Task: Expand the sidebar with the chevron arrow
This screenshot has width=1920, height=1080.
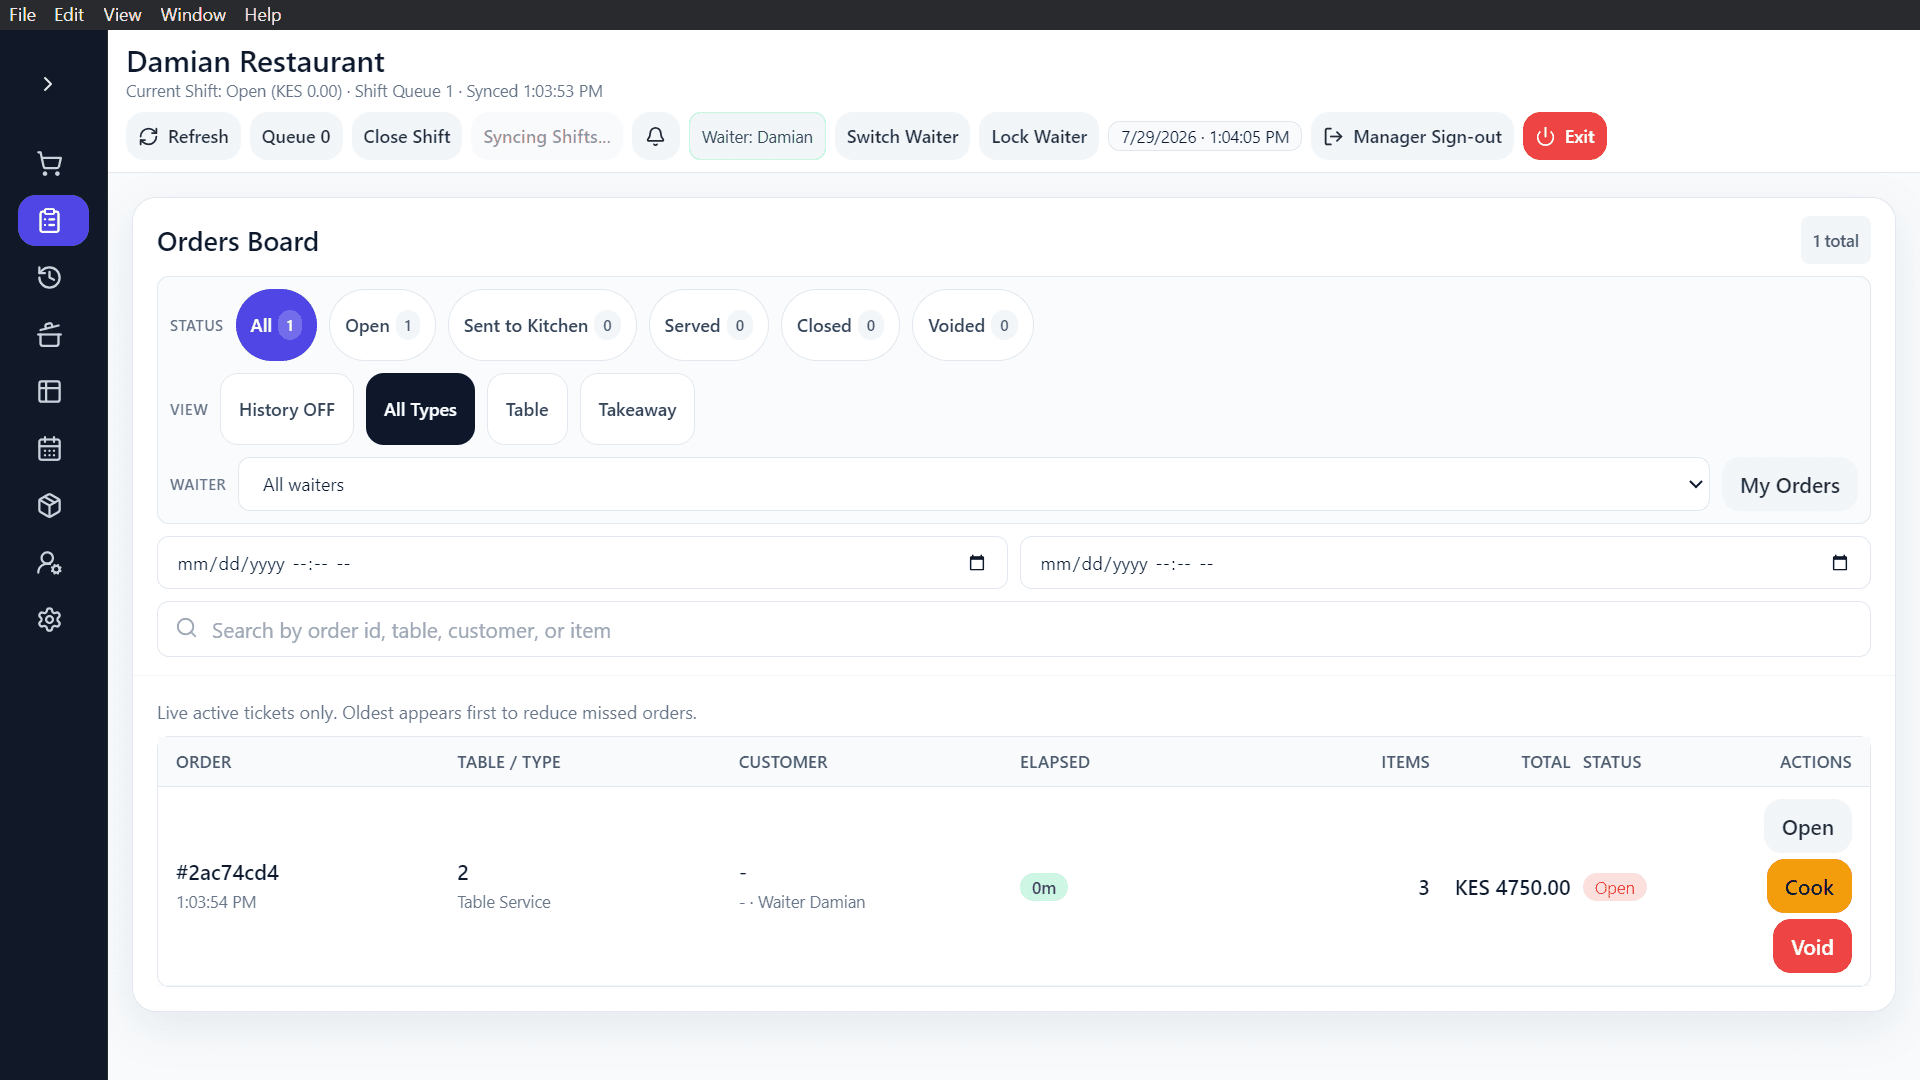Action: tap(48, 84)
